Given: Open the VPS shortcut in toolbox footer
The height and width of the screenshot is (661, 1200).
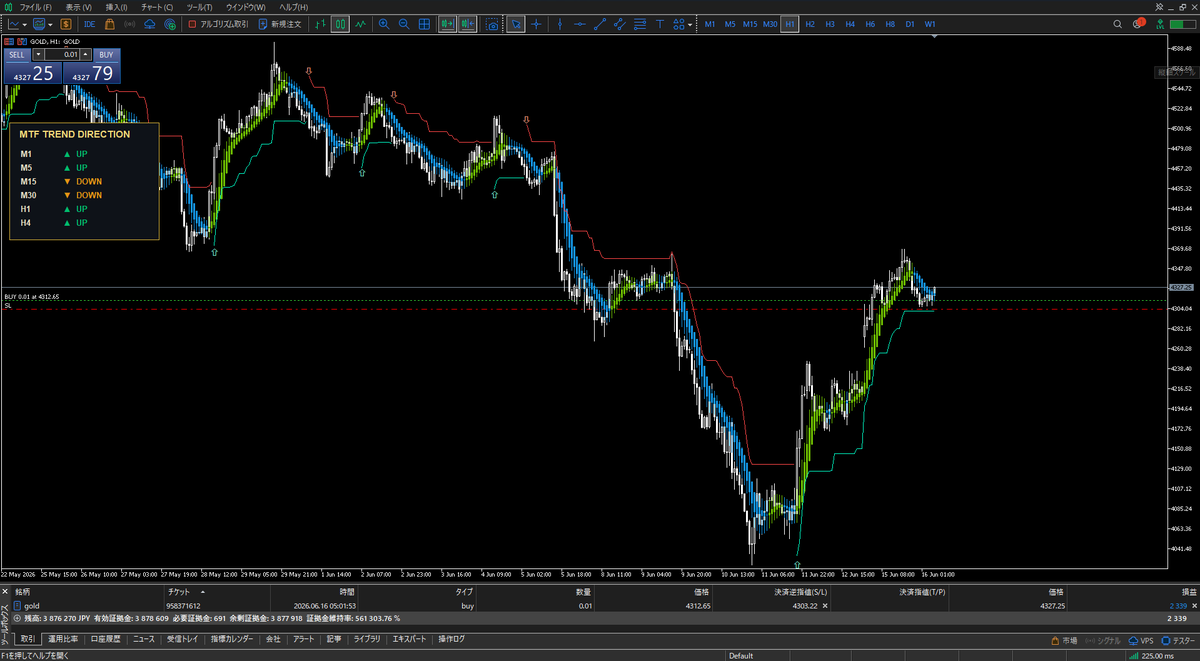Looking at the screenshot, I should (1139, 640).
